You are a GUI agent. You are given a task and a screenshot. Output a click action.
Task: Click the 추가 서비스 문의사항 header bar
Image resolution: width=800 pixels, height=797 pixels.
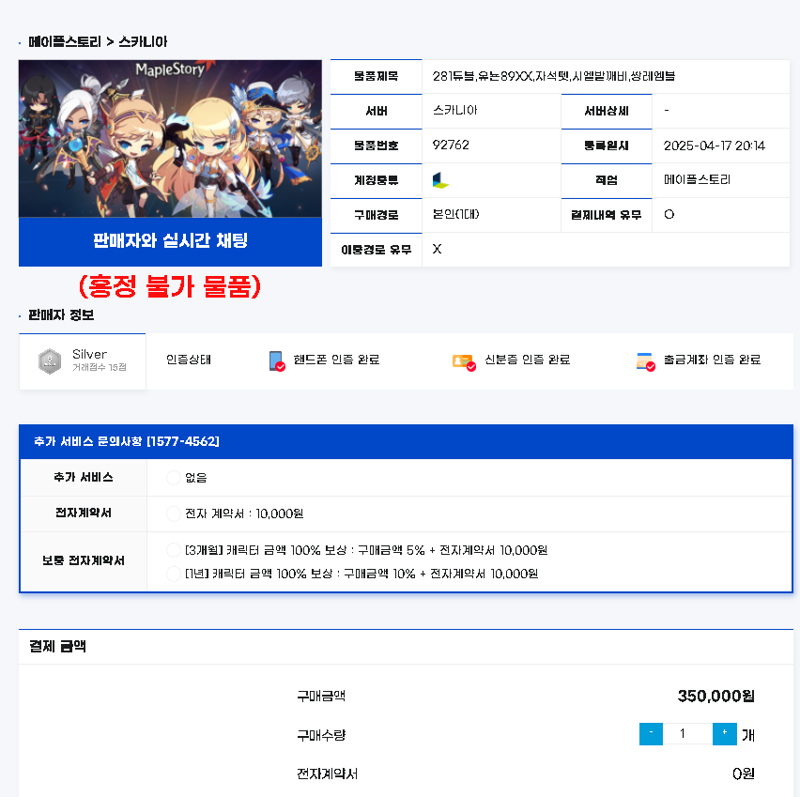406,441
